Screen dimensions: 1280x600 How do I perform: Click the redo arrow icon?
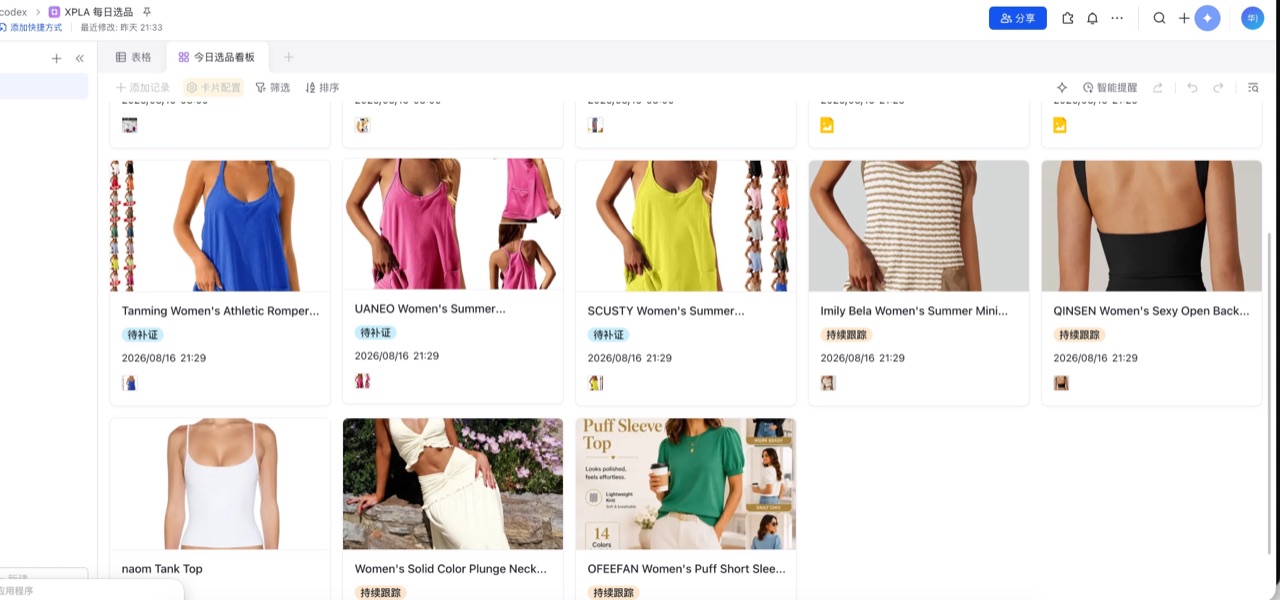point(1218,88)
